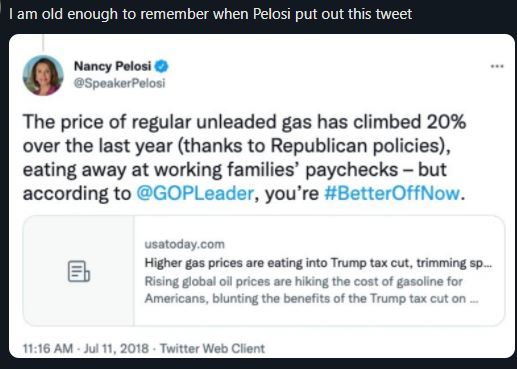Image resolution: width=517 pixels, height=369 pixels.
Task: Click the blue verified badge icon
Action: [162, 66]
